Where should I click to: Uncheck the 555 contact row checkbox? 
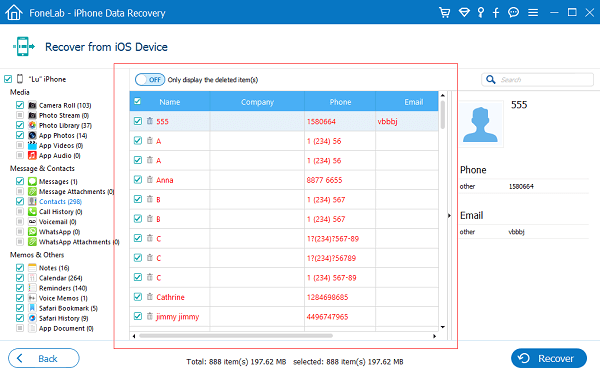click(x=138, y=121)
